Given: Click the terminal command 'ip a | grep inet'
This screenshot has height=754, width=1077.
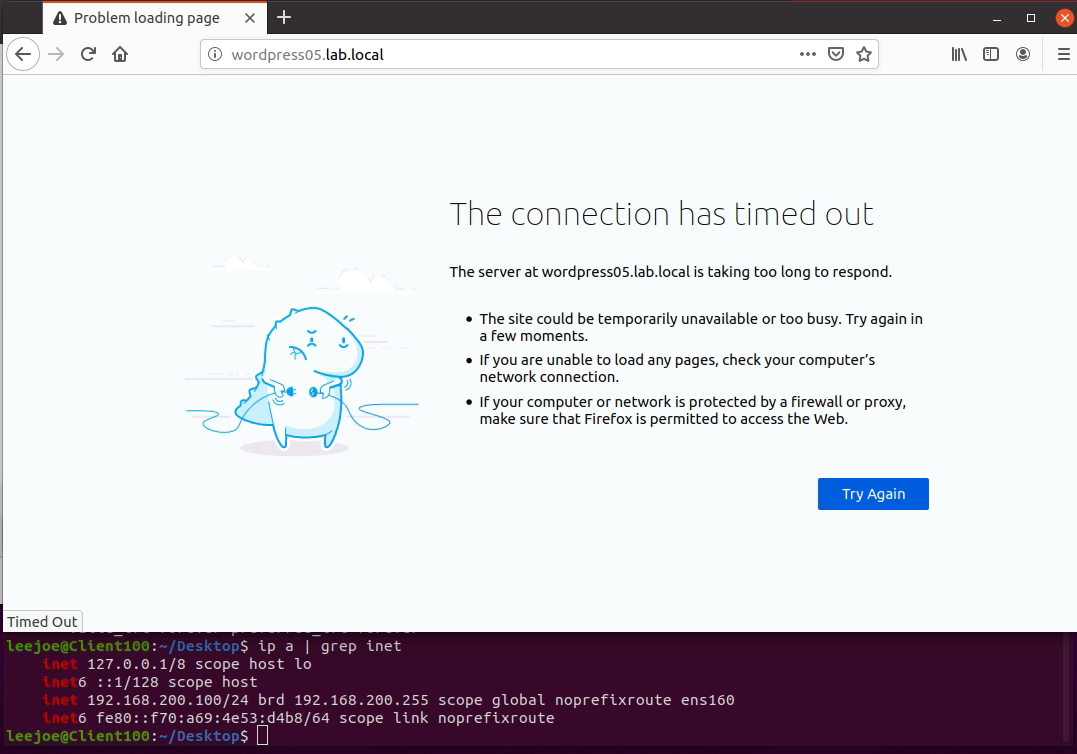Looking at the screenshot, I should 330,646.
